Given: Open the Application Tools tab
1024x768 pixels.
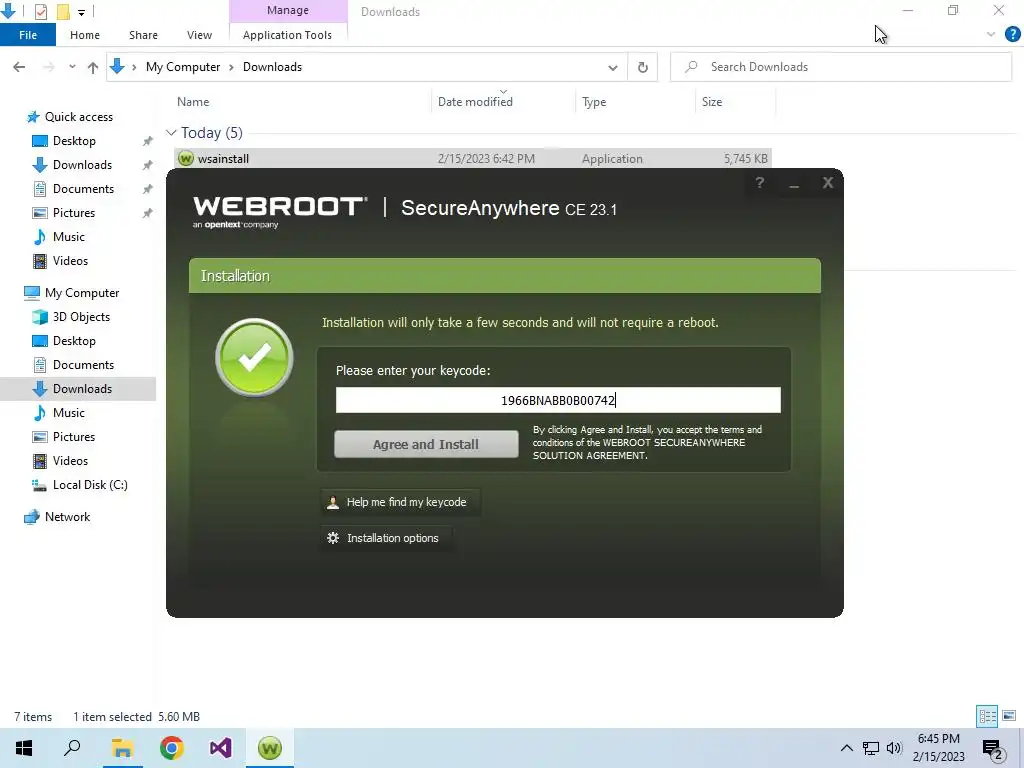Looking at the screenshot, I should point(287,35).
